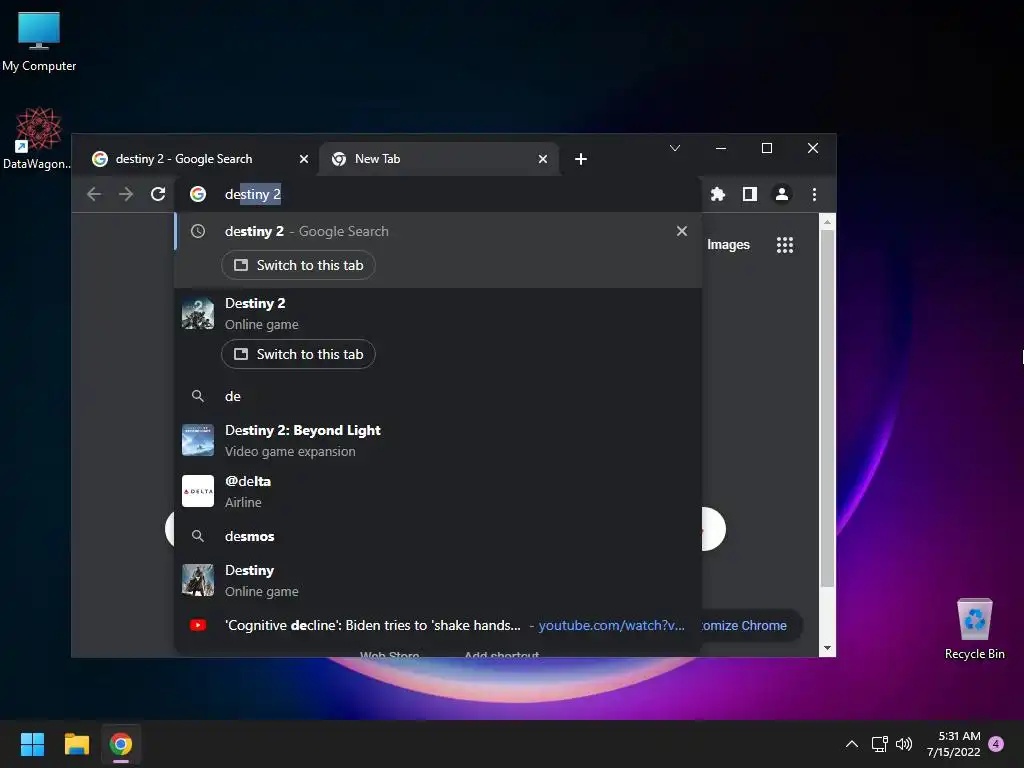The height and width of the screenshot is (768, 1024).
Task: Open the Extensions puzzle icon
Action: 718,194
